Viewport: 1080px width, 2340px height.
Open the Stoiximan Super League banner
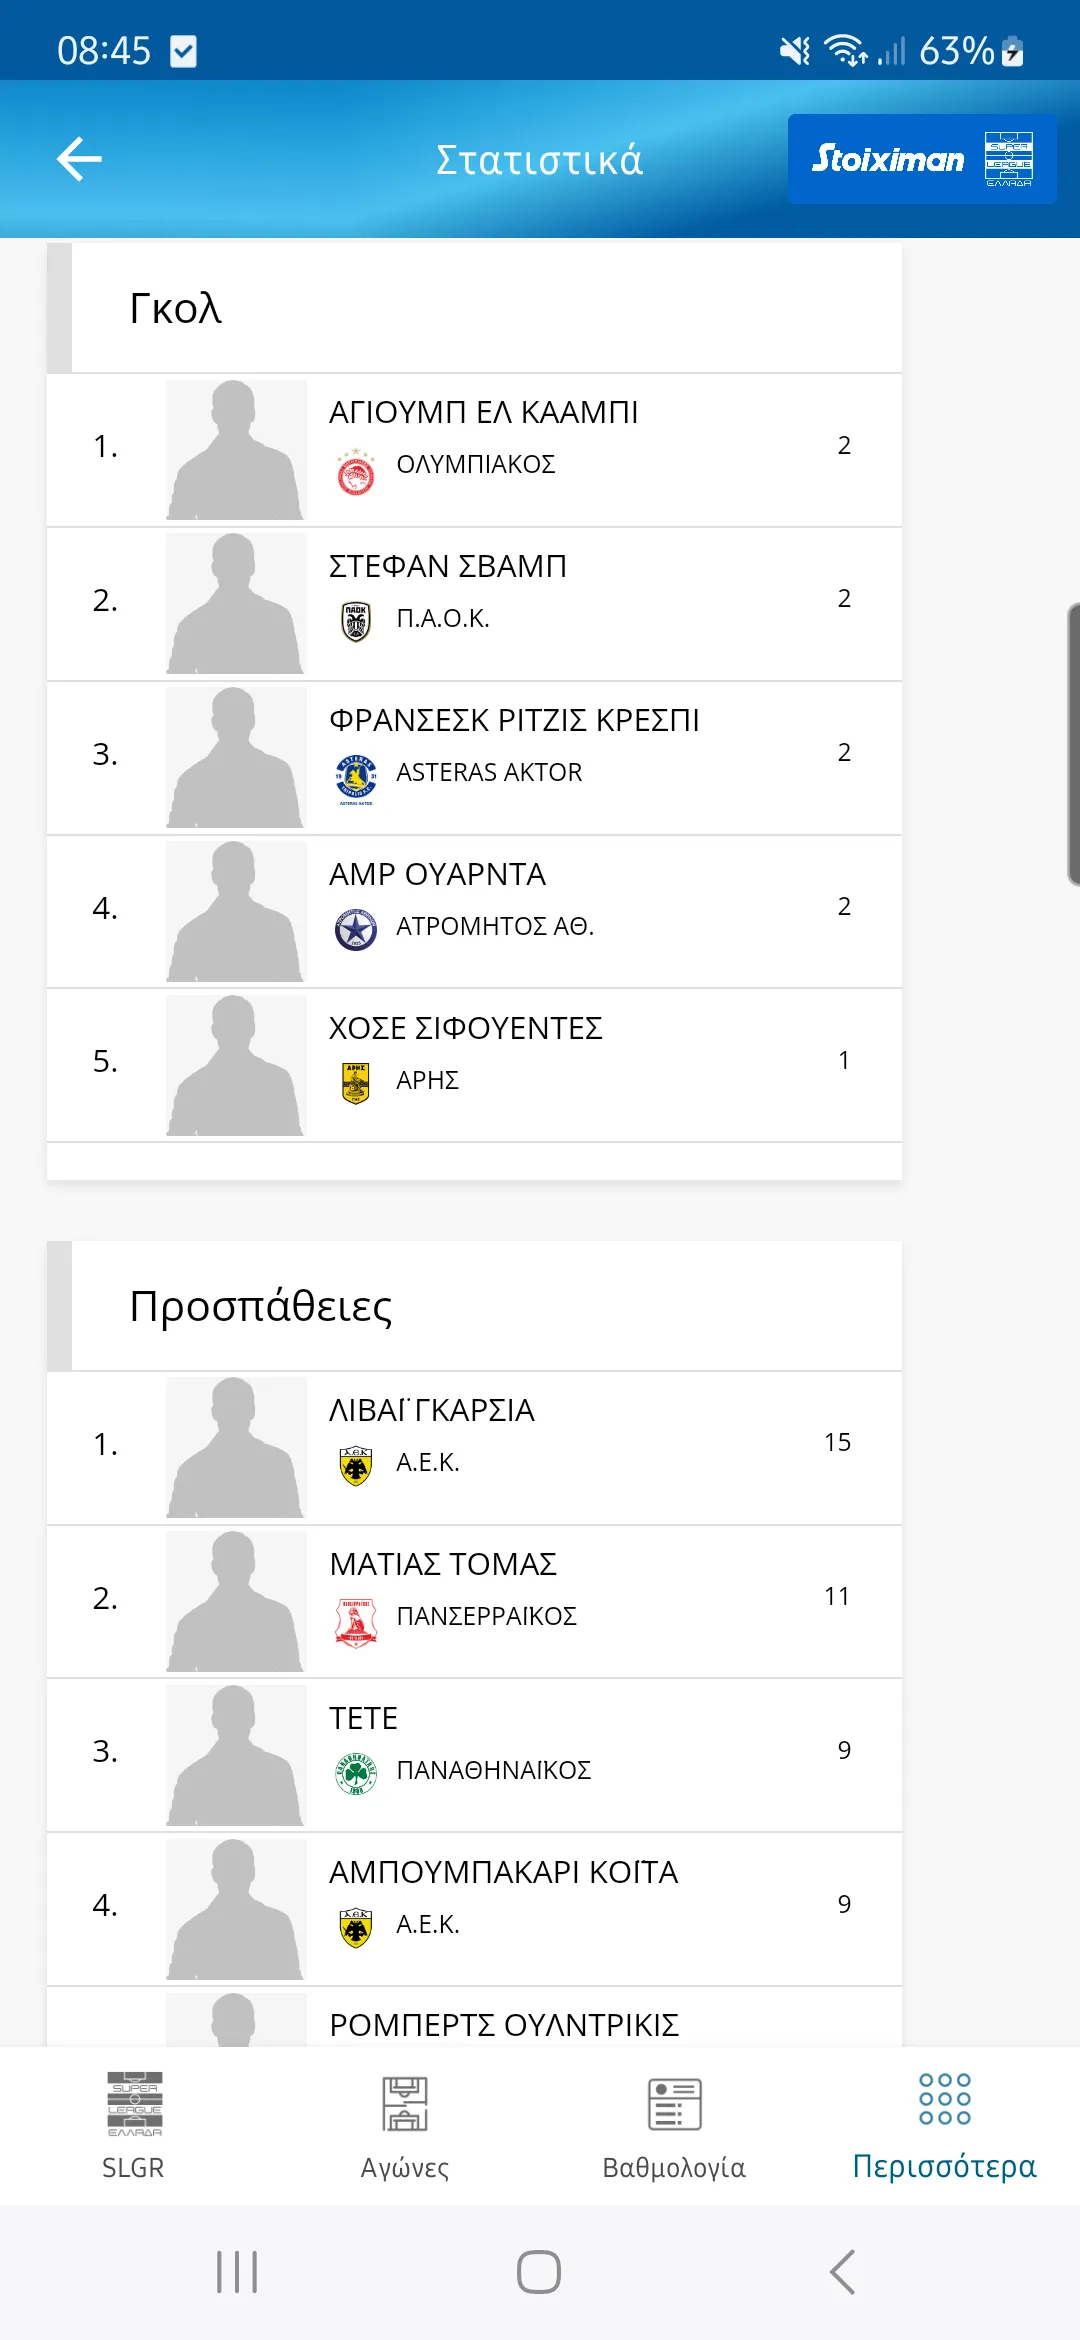pos(922,159)
